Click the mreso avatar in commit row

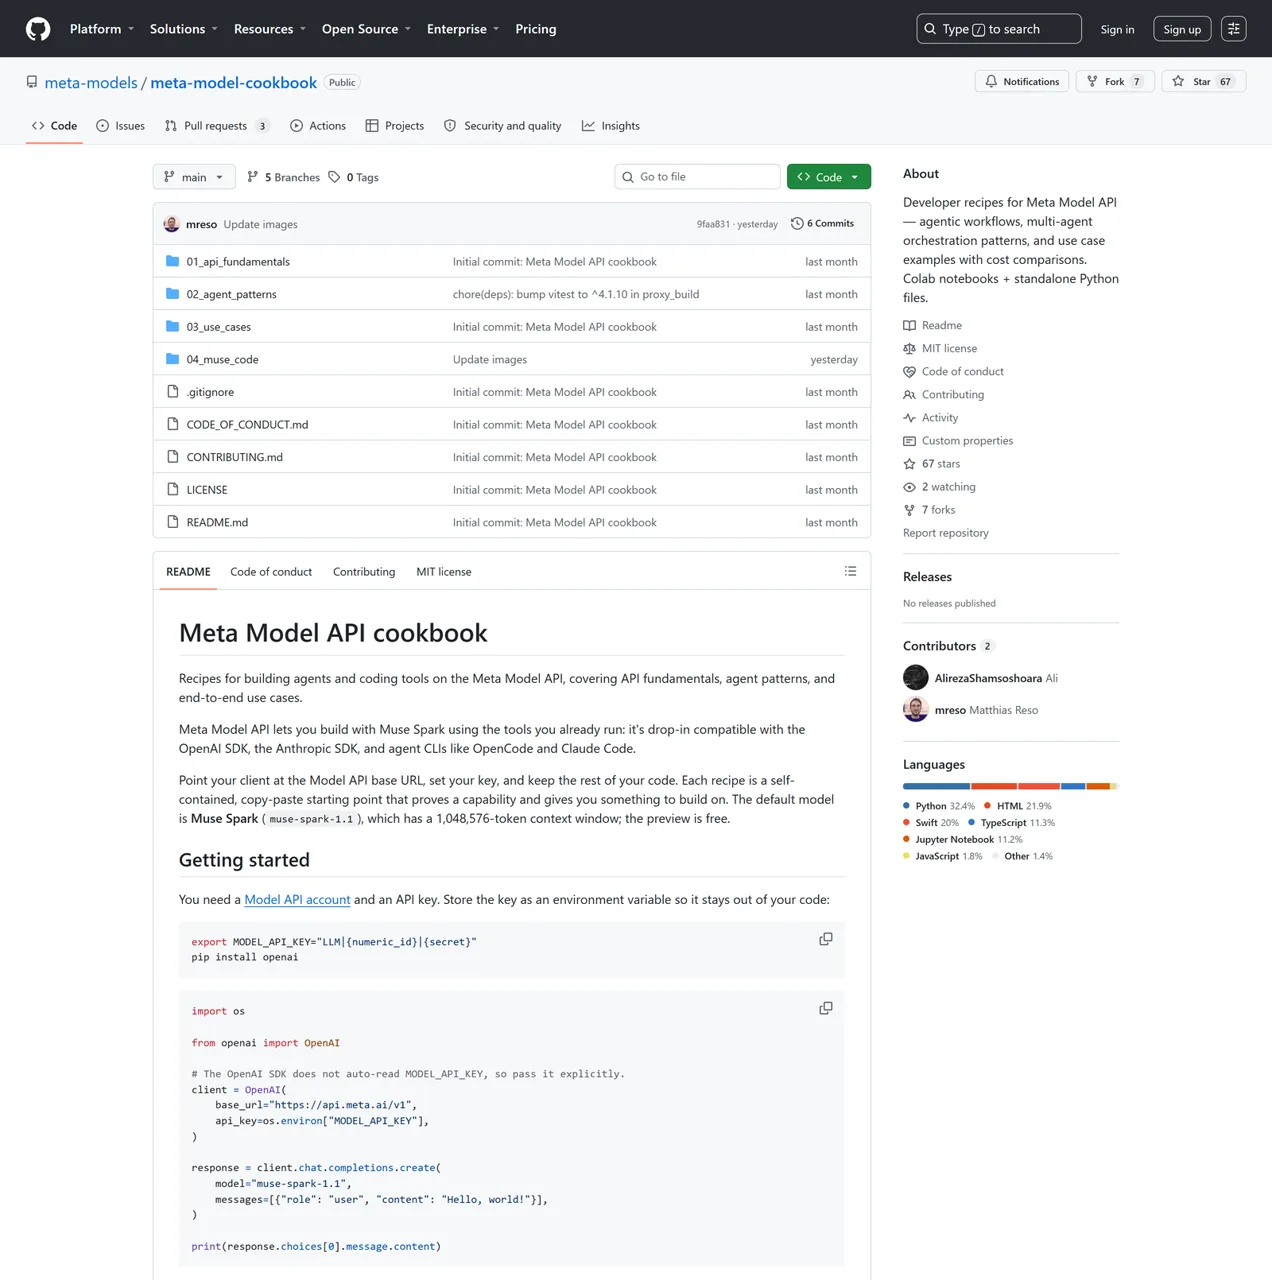point(171,224)
